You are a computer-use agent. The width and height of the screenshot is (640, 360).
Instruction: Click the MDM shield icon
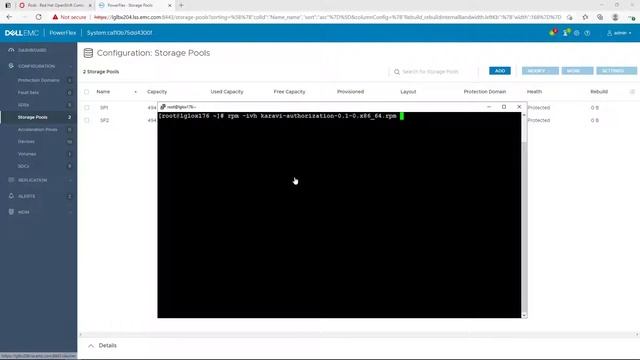click(11, 212)
